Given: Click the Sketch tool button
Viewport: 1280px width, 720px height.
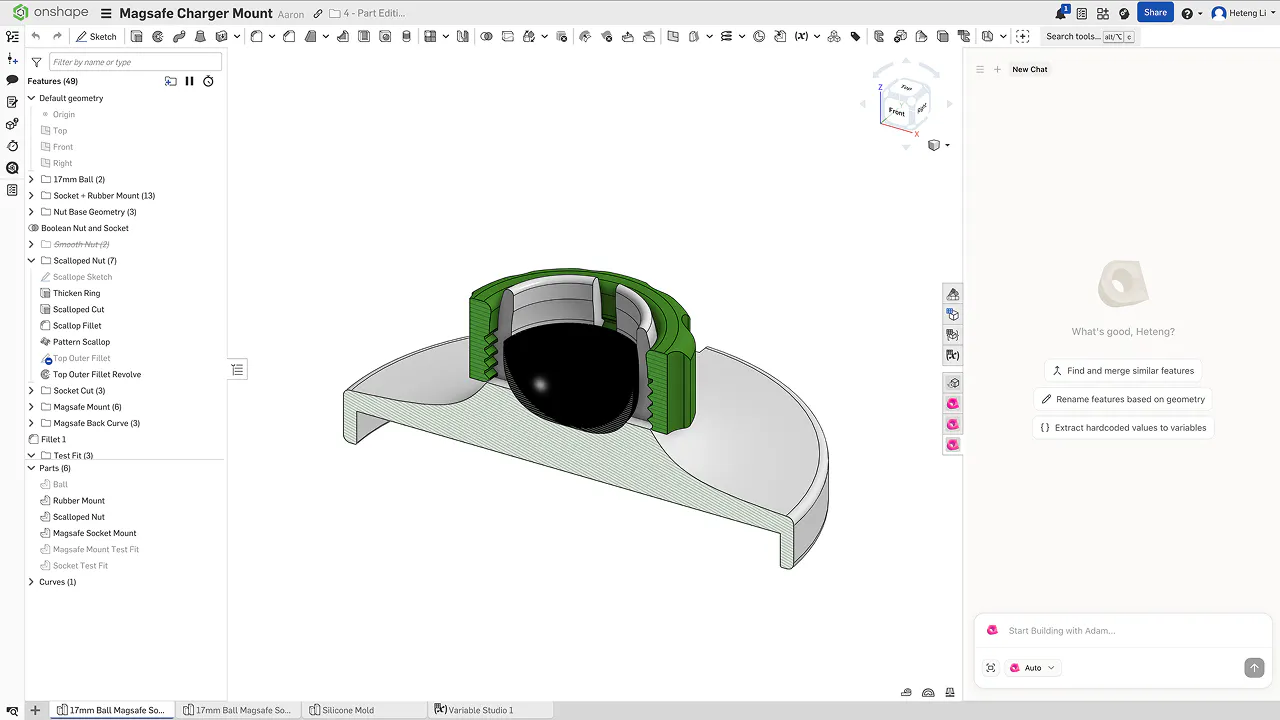Looking at the screenshot, I should tap(97, 36).
